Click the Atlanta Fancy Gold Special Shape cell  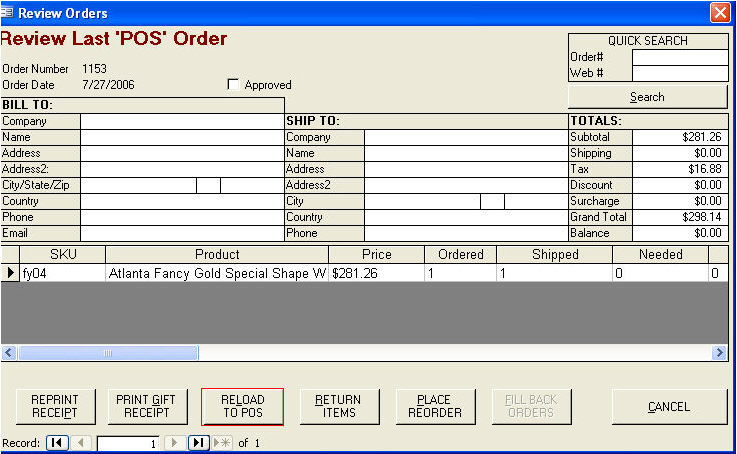coord(217,273)
